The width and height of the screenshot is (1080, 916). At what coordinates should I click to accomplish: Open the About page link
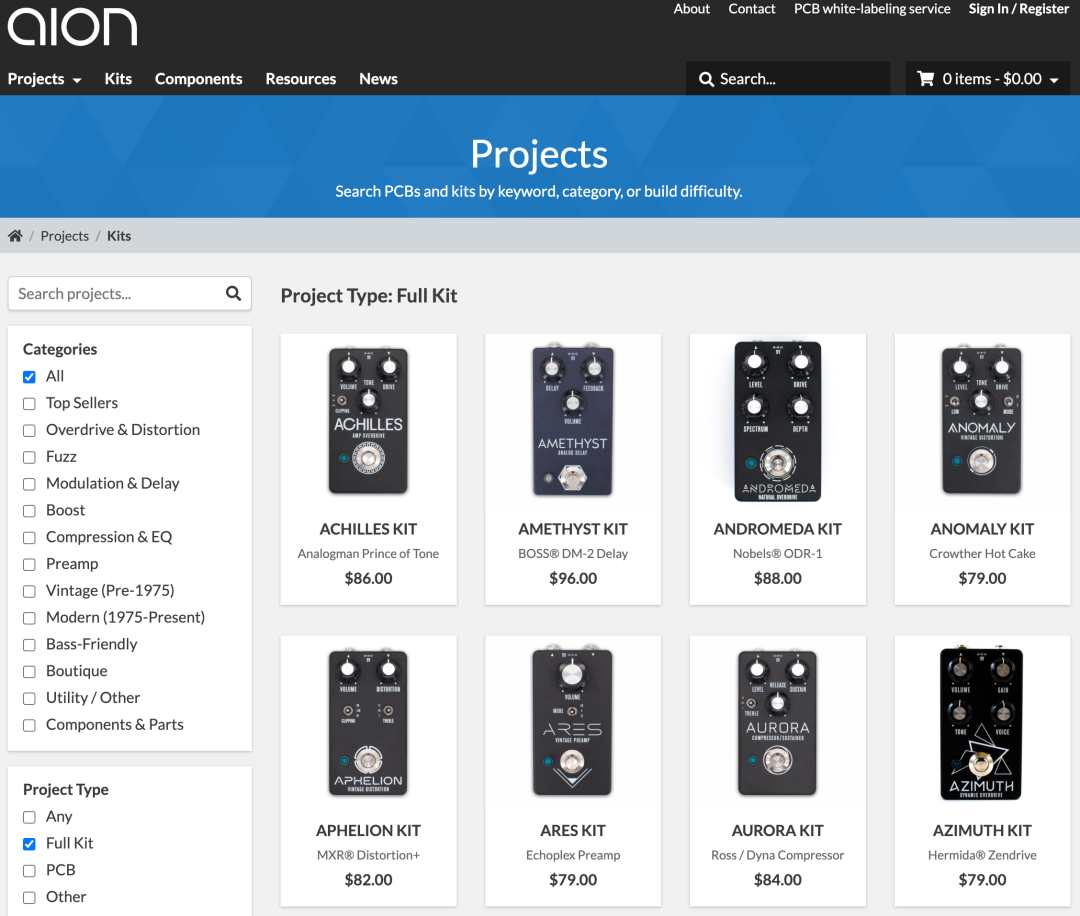692,9
